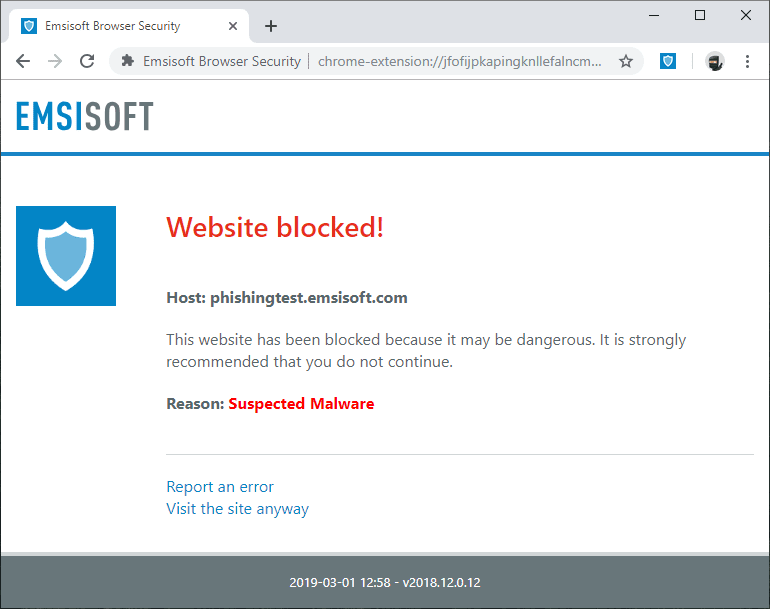Reload the page with refresh icon
Viewport: 770px width, 609px height.
tap(87, 61)
